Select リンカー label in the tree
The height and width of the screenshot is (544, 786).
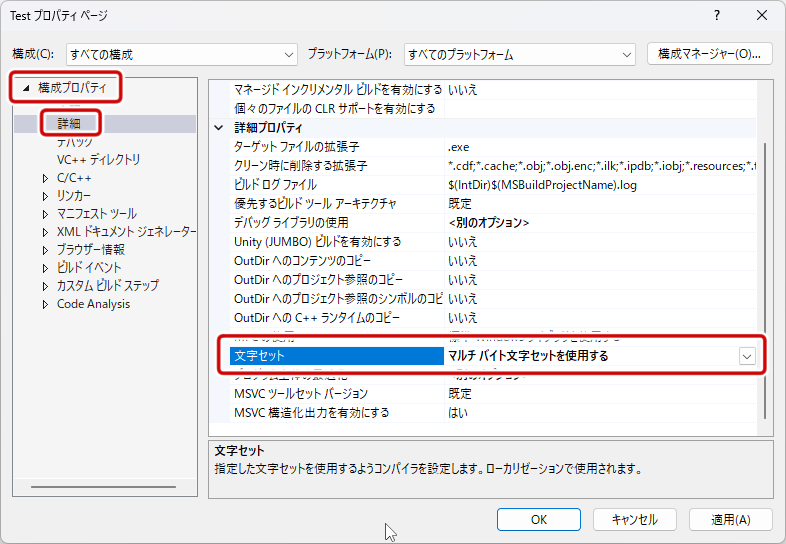(x=74, y=196)
